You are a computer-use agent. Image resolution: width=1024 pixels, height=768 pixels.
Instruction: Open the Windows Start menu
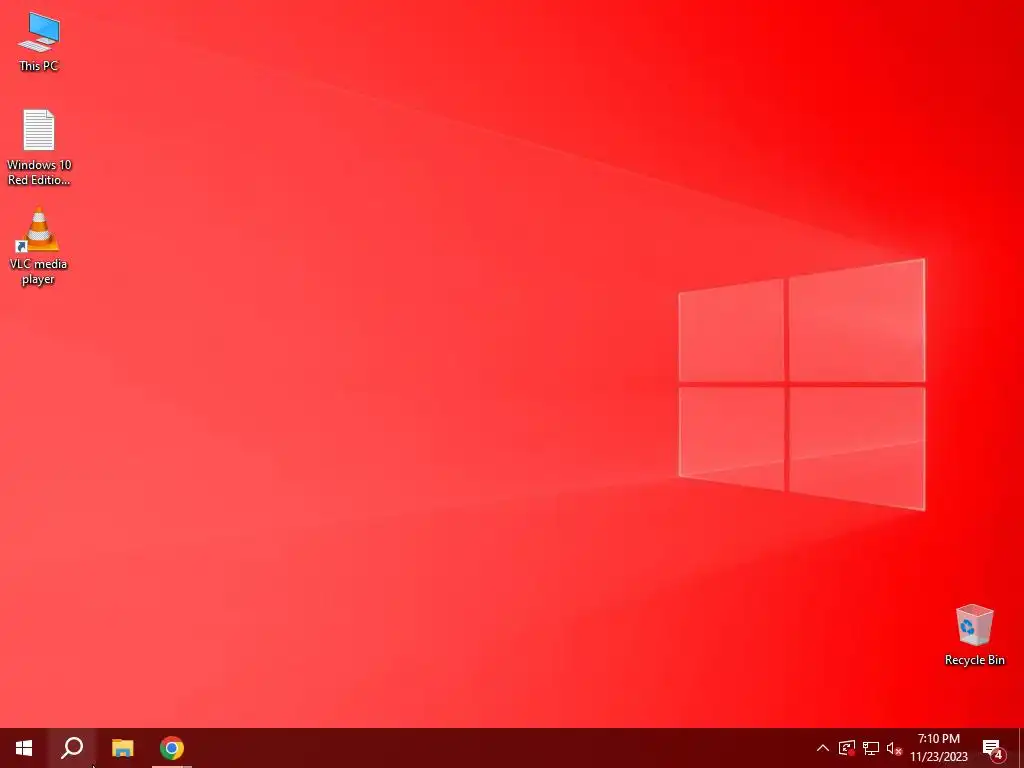click(24, 748)
